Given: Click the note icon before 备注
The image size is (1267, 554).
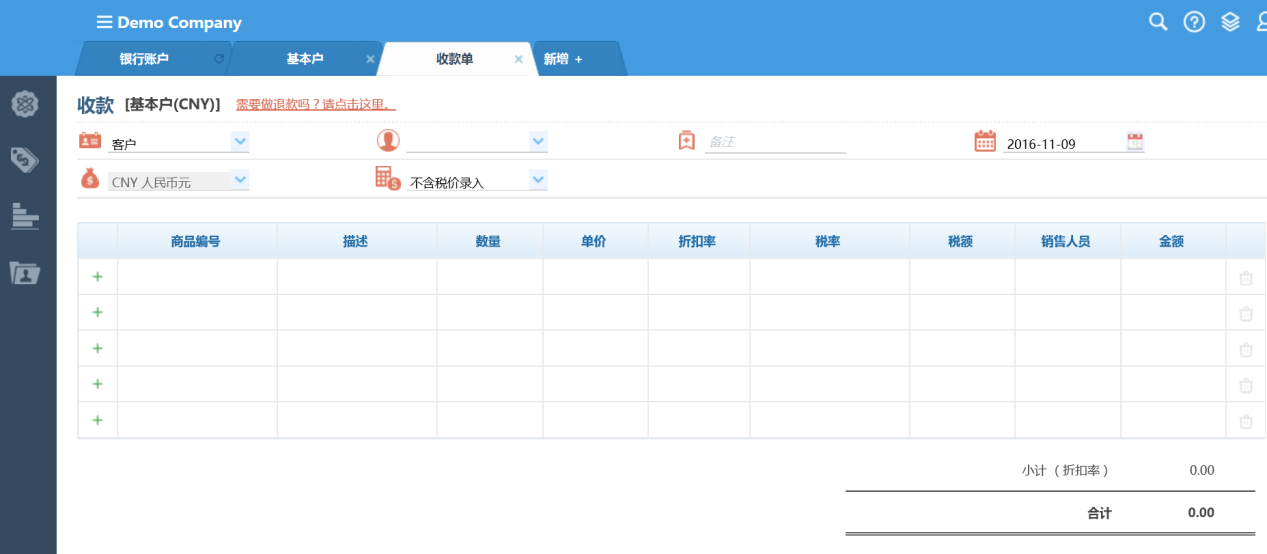Looking at the screenshot, I should tap(686, 141).
